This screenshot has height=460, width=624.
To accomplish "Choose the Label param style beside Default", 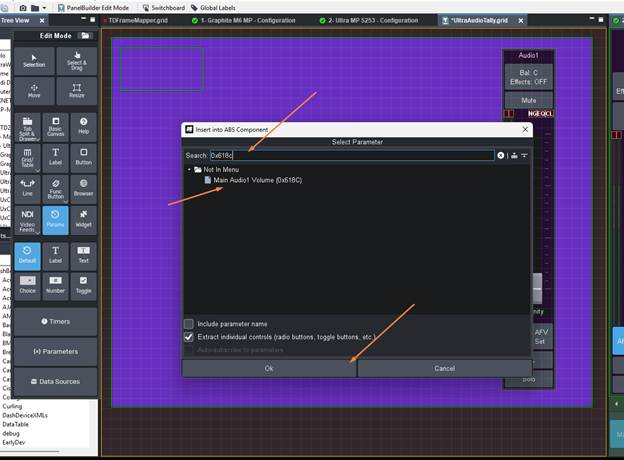I will [x=55, y=256].
